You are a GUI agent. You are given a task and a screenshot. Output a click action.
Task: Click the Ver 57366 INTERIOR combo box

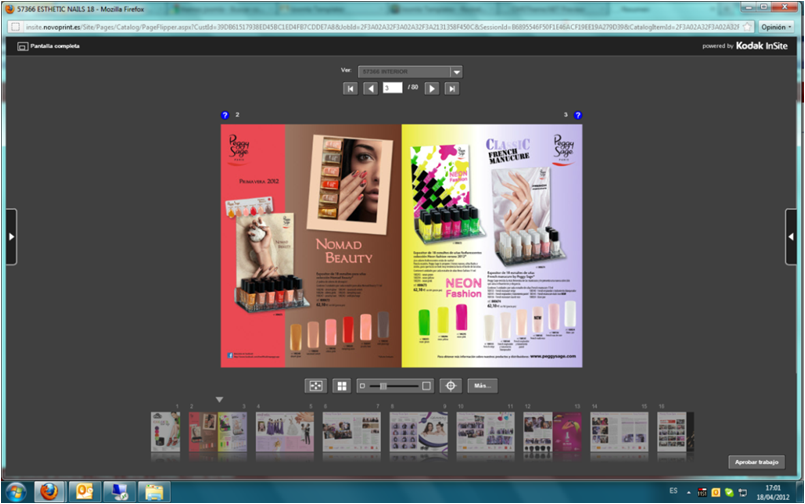[410, 72]
